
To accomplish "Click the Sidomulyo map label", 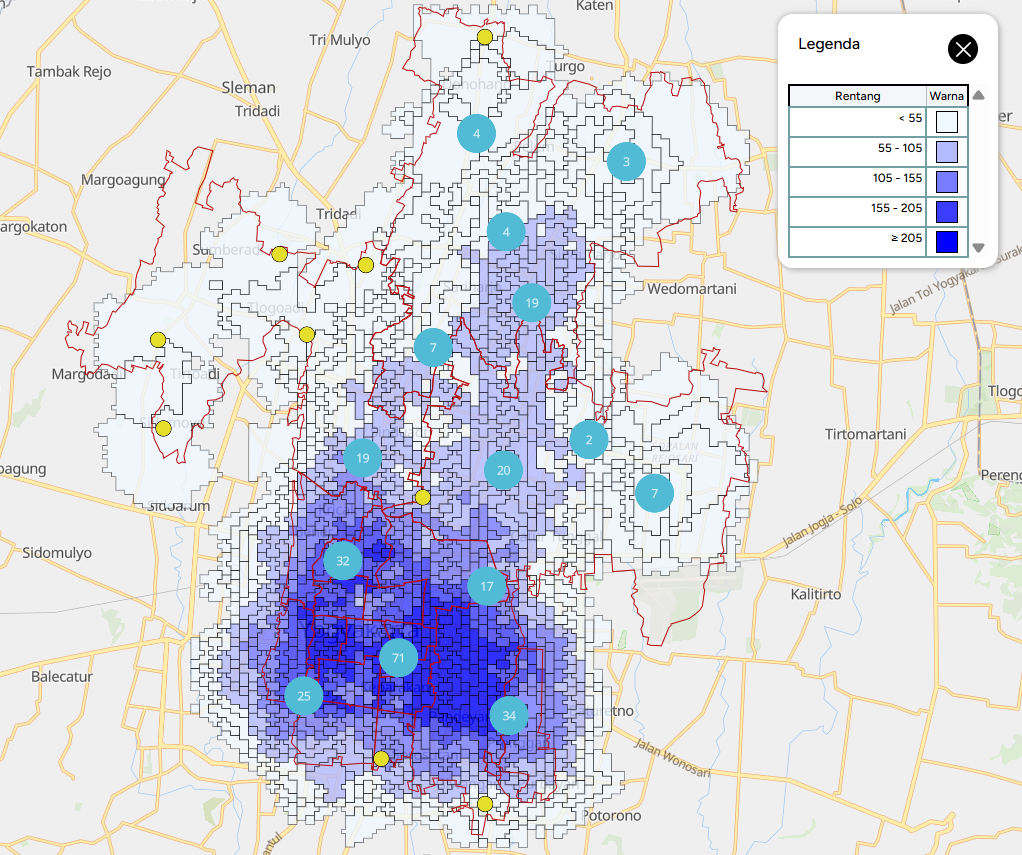I will pyautogui.click(x=57, y=553).
